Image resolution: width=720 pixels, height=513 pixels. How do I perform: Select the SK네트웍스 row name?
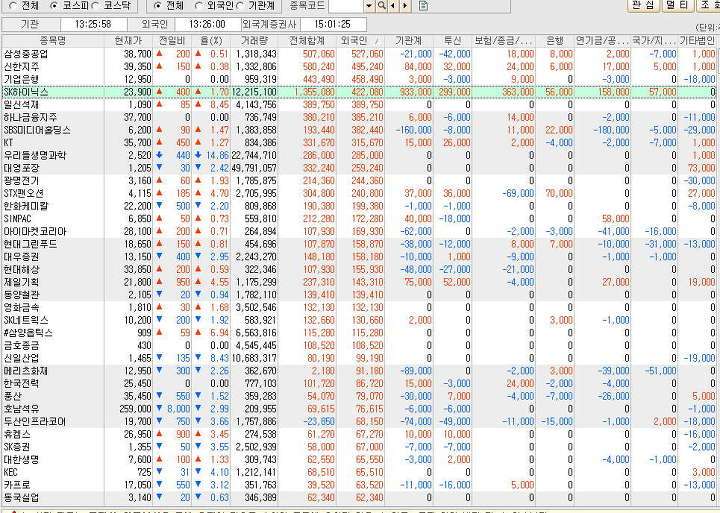point(26,320)
